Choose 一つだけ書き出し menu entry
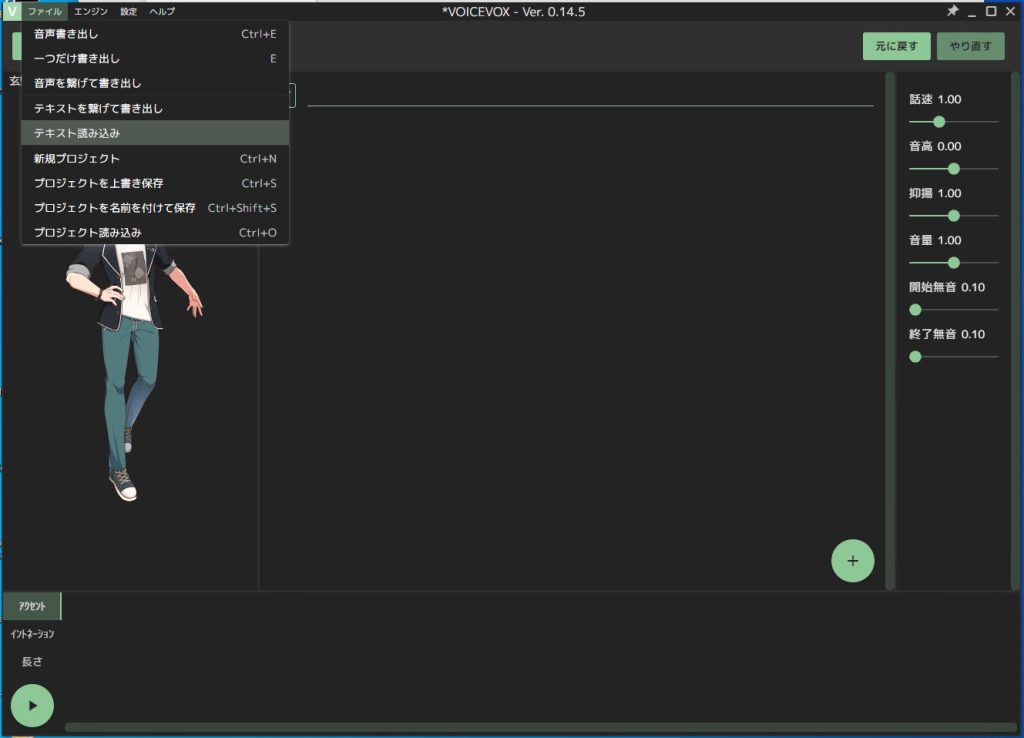Viewport: 1024px width, 738px height. 155,59
